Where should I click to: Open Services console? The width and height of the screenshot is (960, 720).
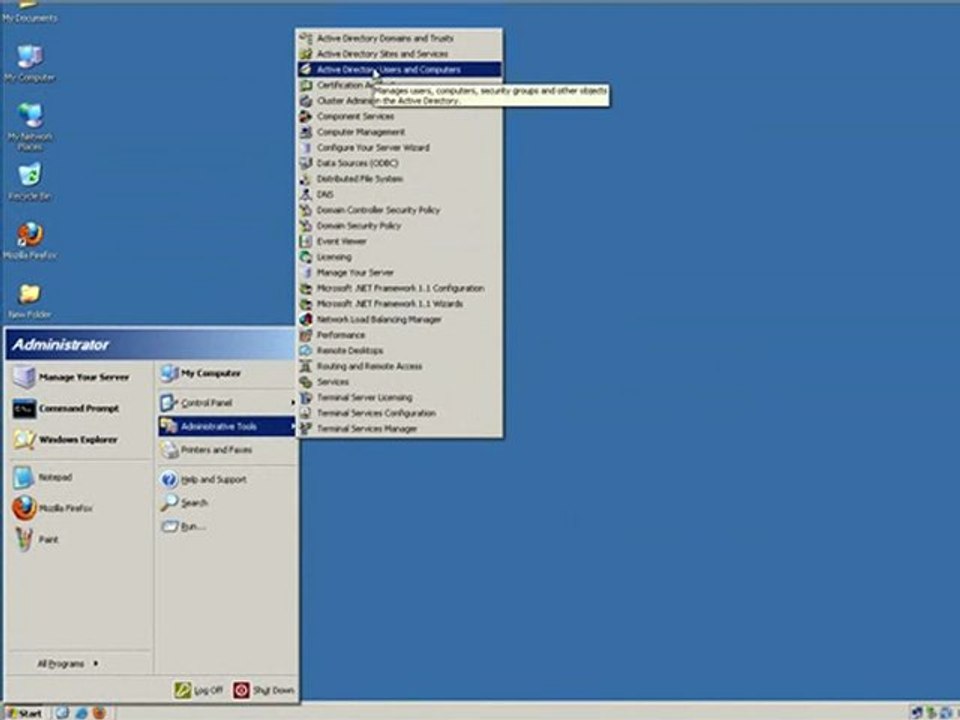tap(399, 381)
